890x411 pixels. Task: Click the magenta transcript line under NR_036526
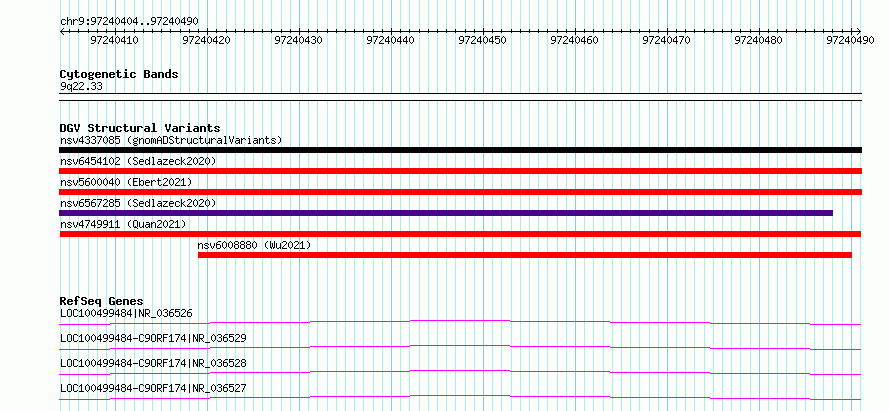pyautogui.click(x=460, y=322)
